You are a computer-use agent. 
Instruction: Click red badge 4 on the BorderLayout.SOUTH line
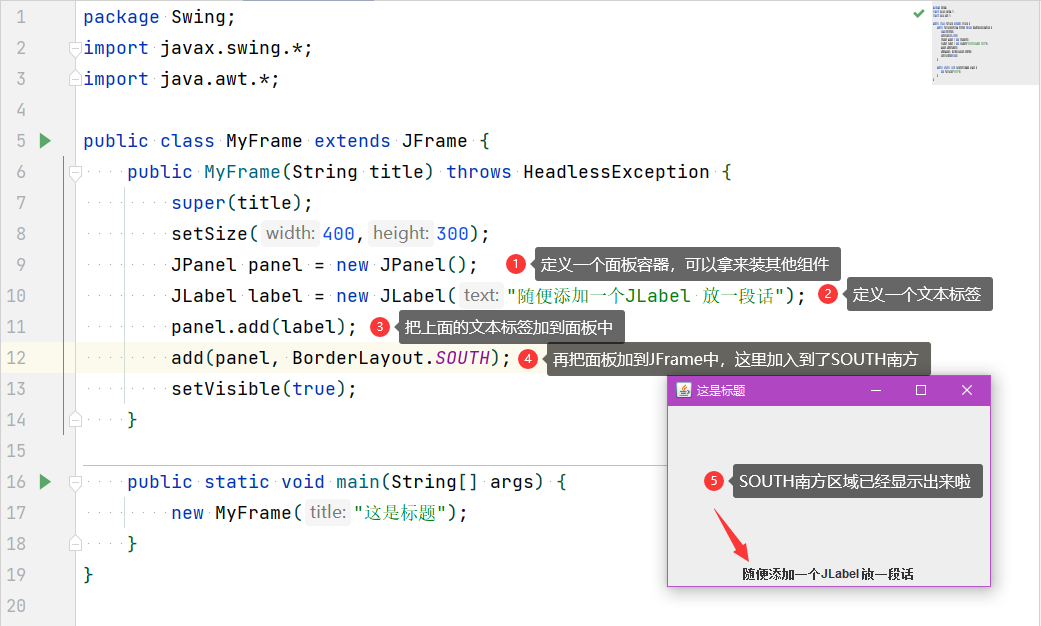coord(528,358)
